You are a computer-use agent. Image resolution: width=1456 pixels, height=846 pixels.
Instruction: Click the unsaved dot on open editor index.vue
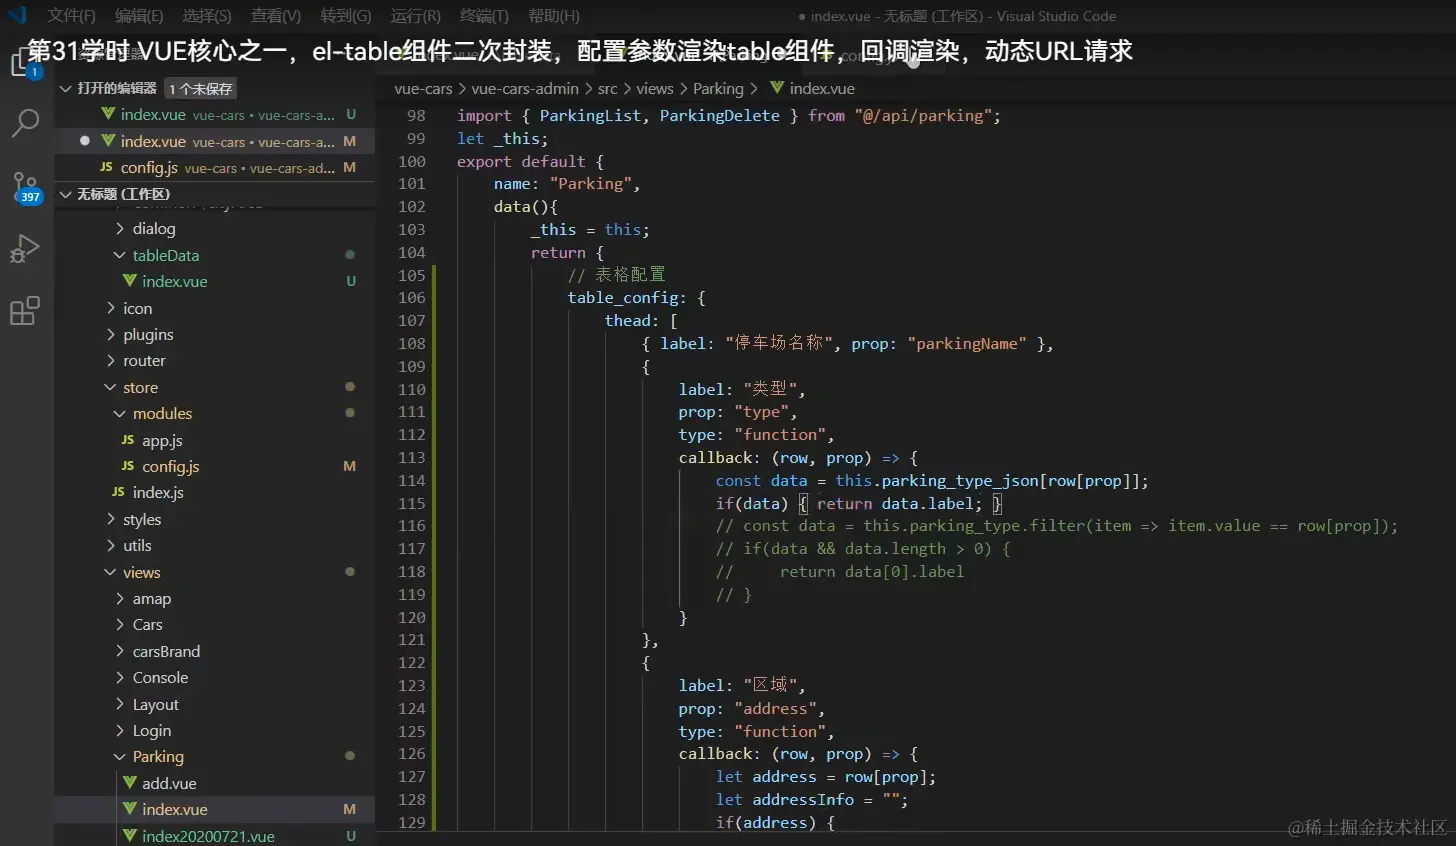click(85, 141)
